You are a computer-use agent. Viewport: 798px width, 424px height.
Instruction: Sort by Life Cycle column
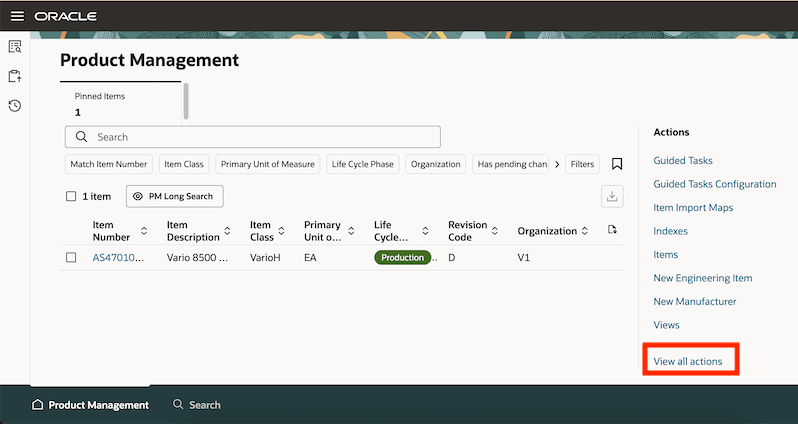tap(425, 231)
